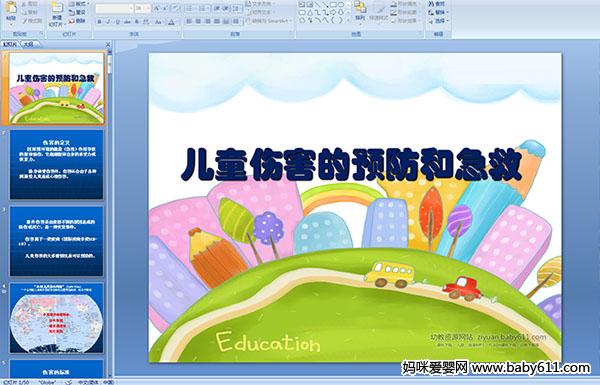Switch to the Outline pane tab
The image size is (600, 385).
(28, 44)
